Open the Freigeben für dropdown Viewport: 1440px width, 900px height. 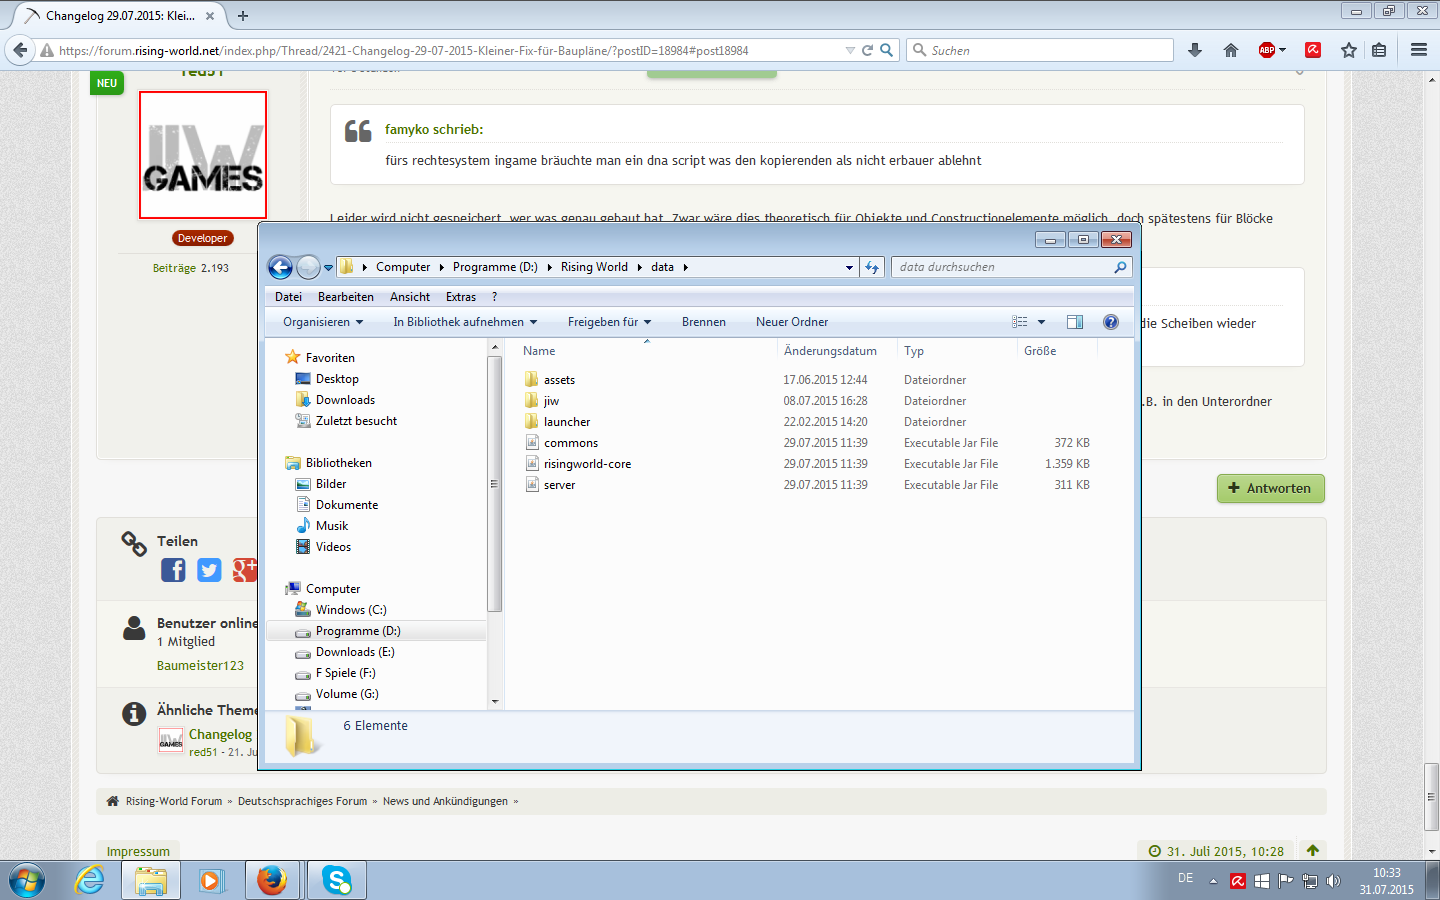609,322
